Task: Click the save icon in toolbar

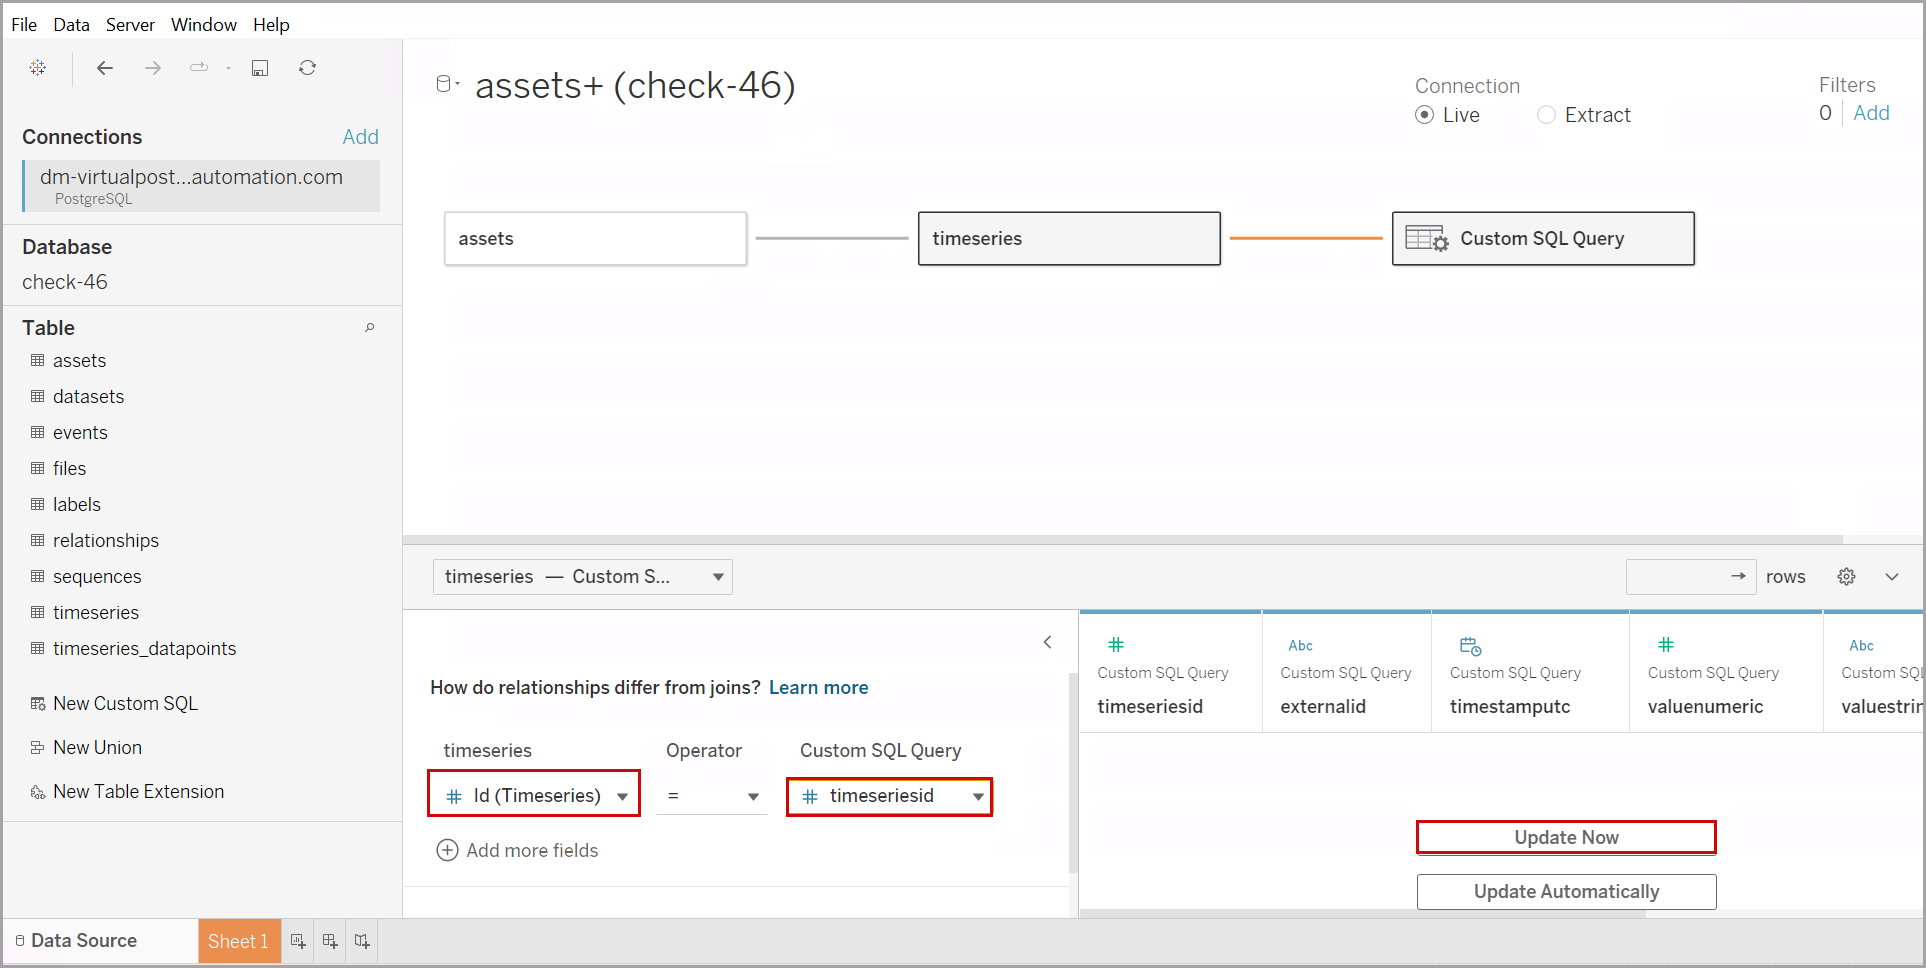Action: click(x=260, y=68)
